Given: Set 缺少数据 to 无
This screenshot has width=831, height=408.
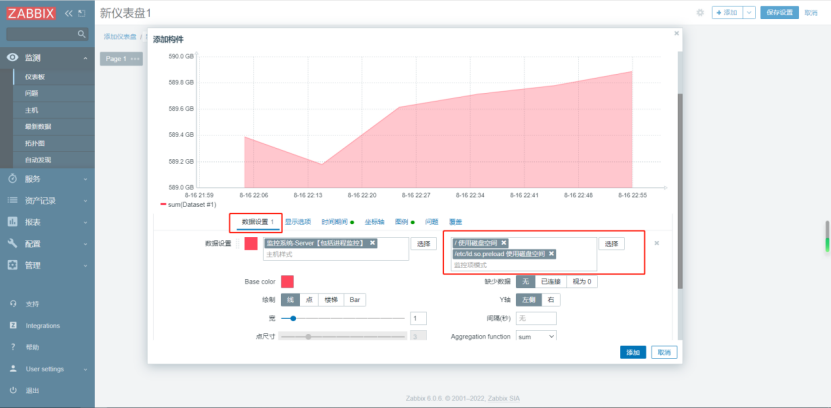Looking at the screenshot, I should pyautogui.click(x=526, y=281).
